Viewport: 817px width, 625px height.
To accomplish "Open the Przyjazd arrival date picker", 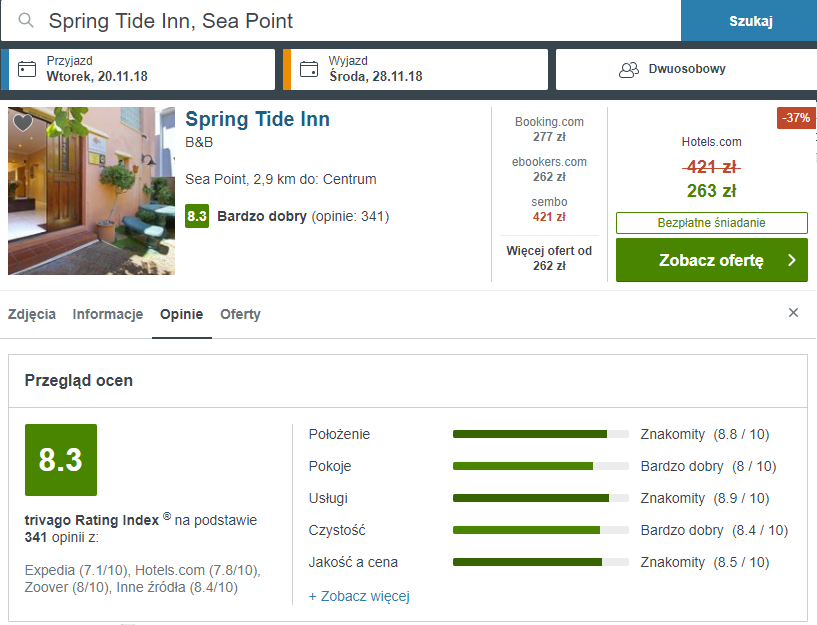I will [141, 69].
